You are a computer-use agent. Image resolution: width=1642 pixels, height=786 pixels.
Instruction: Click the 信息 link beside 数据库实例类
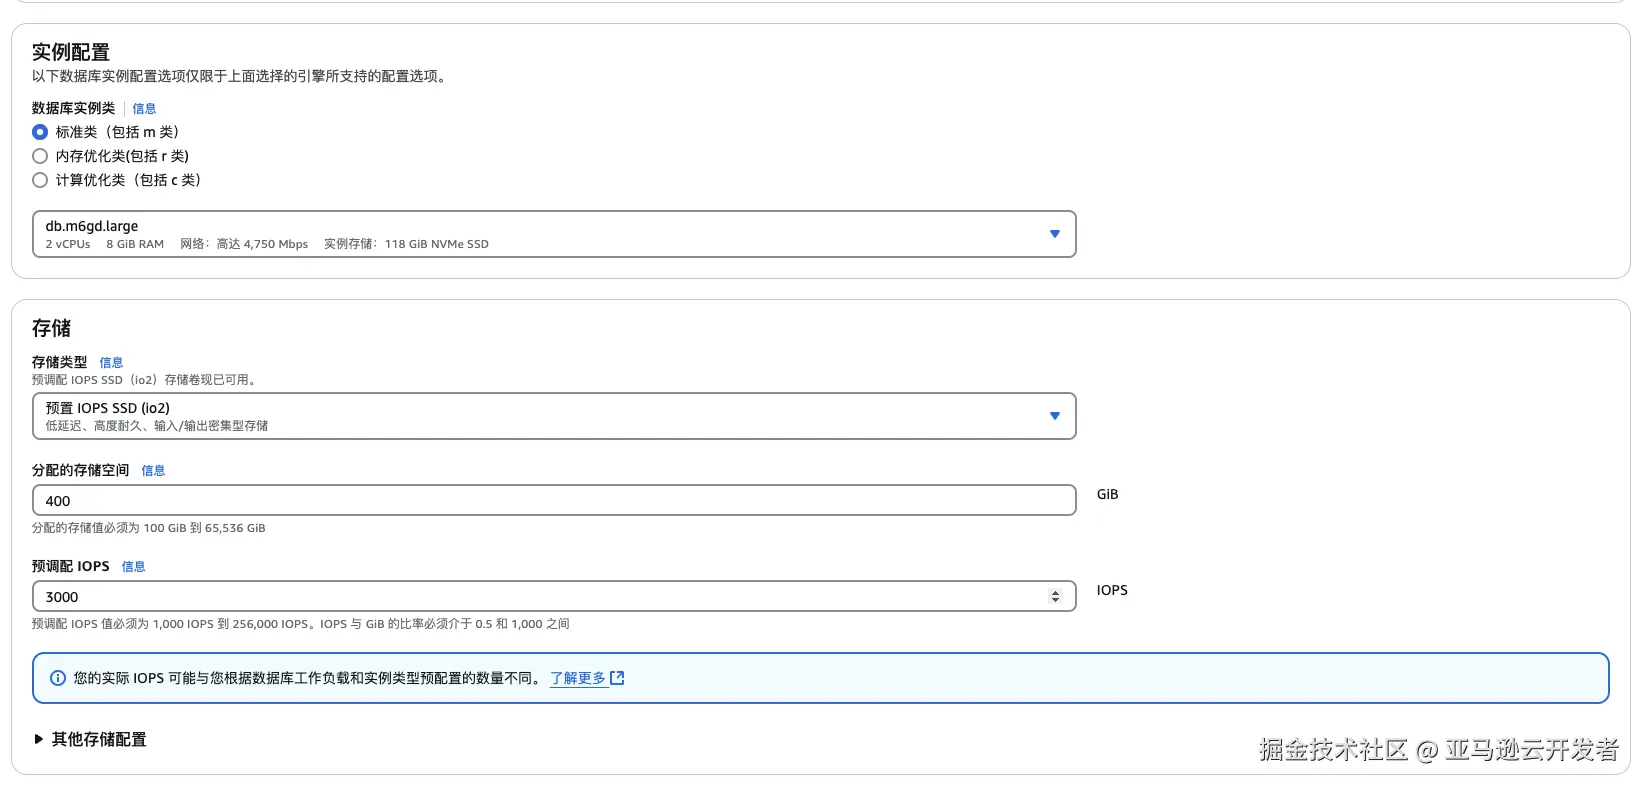(x=144, y=109)
